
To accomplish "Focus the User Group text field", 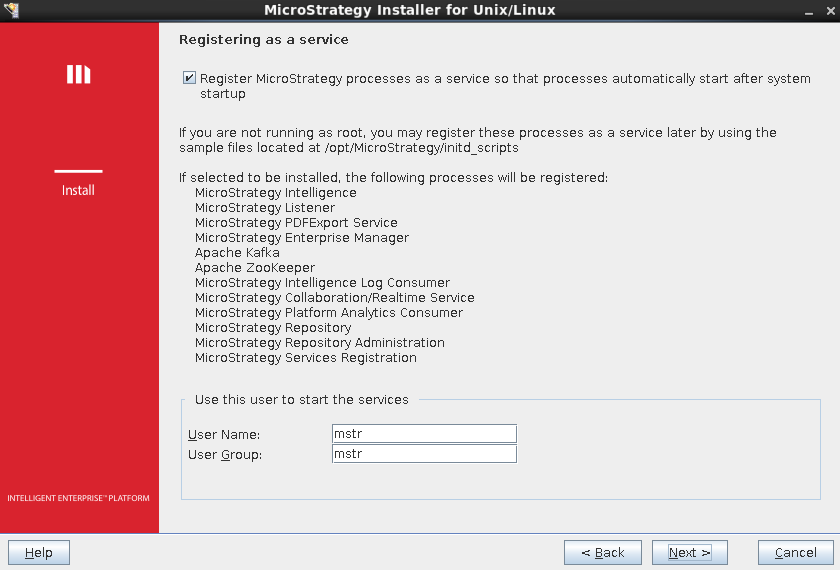I will coord(424,454).
